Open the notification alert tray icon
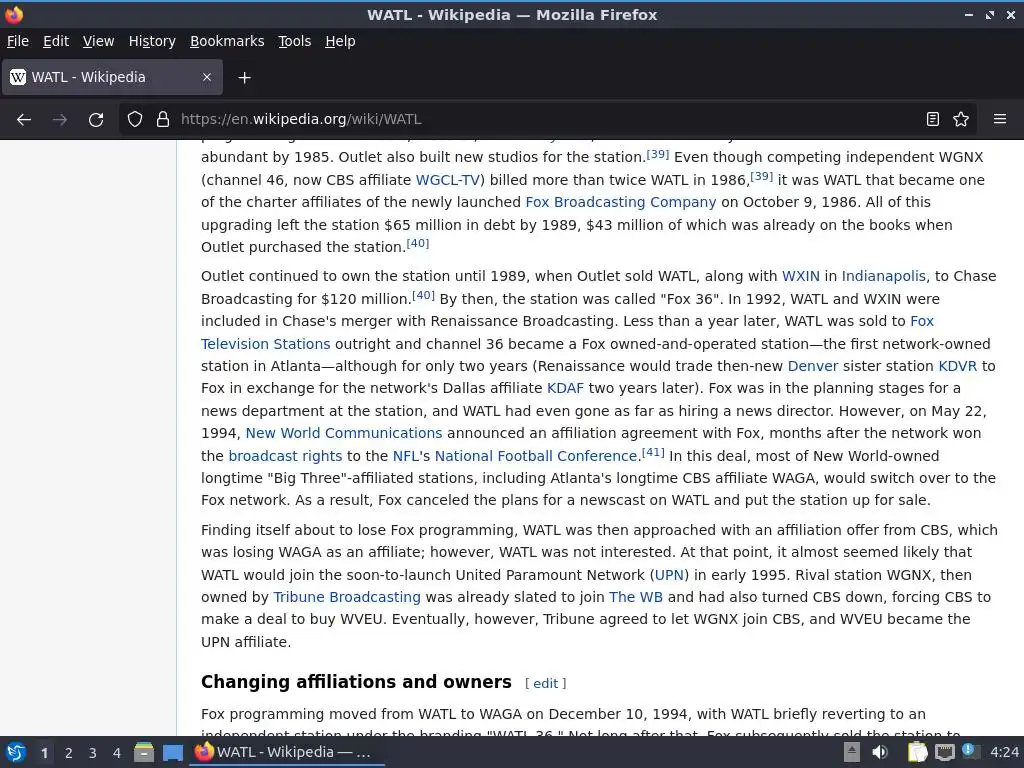 pyautogui.click(x=970, y=752)
